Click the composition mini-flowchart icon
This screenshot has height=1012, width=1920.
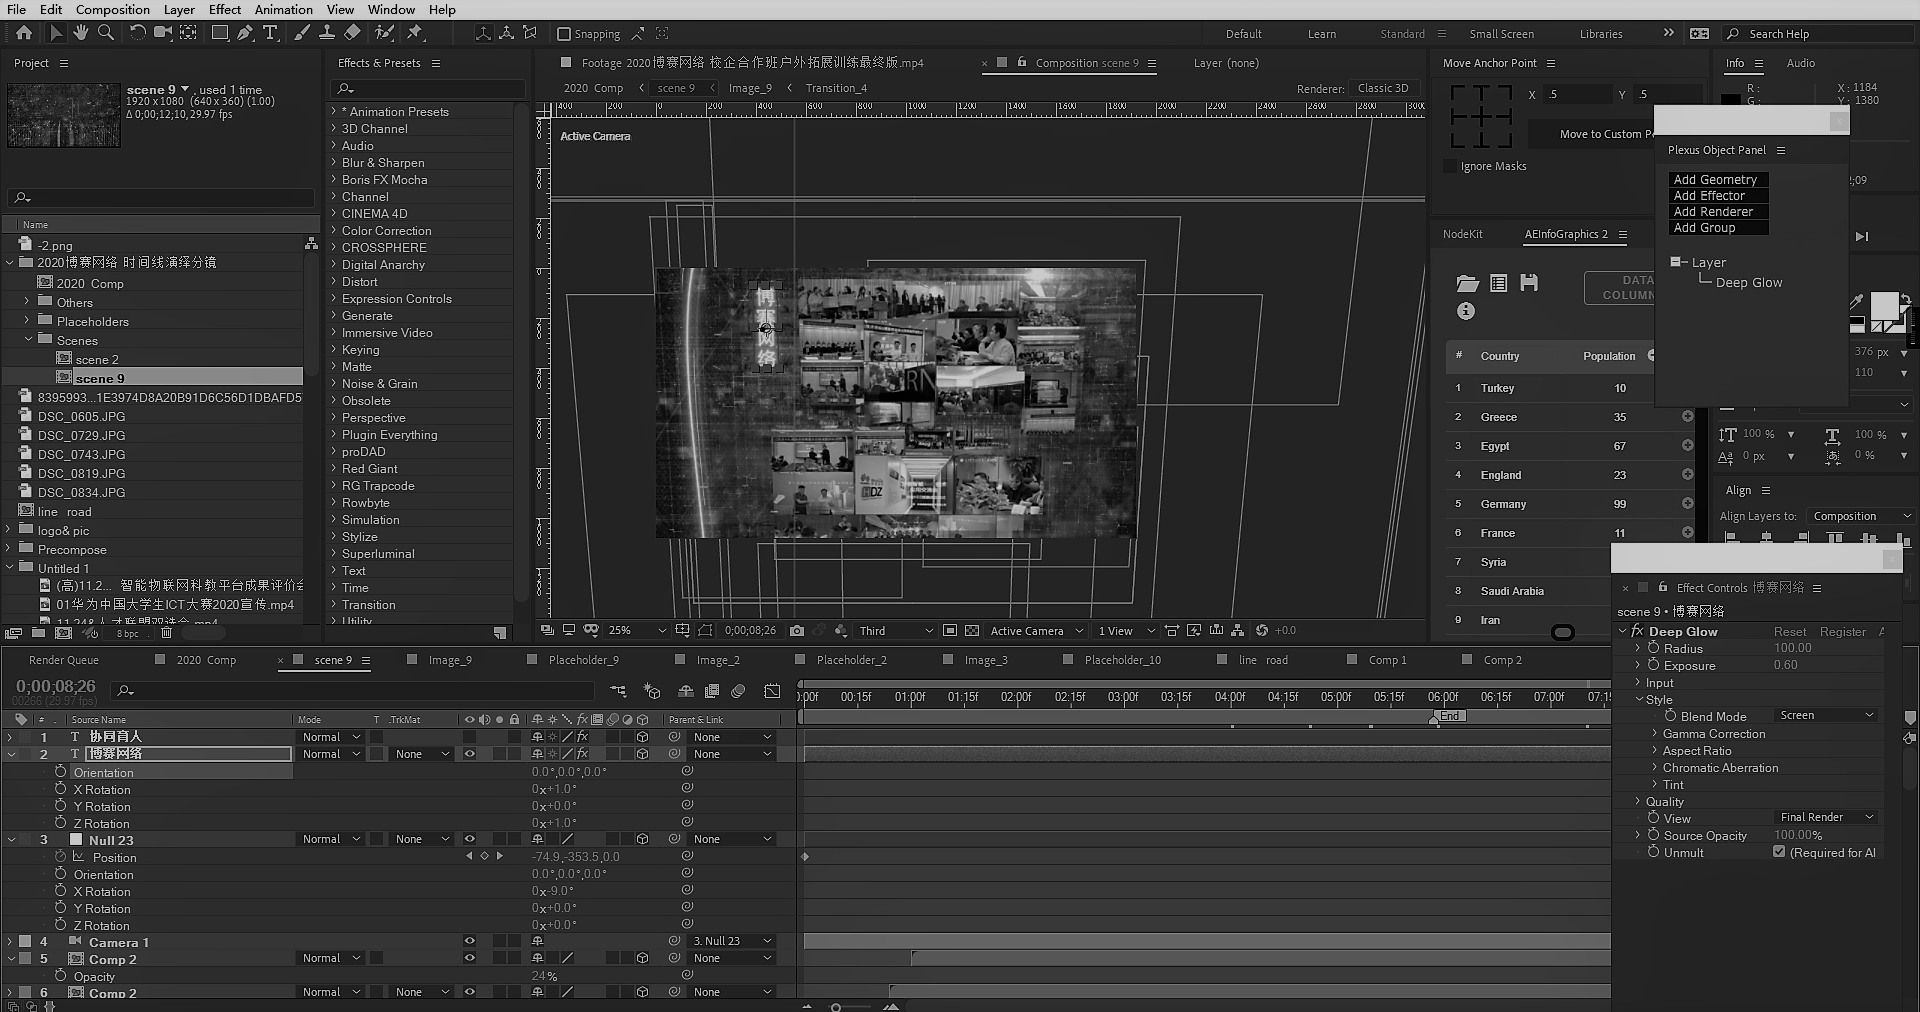tap(618, 691)
